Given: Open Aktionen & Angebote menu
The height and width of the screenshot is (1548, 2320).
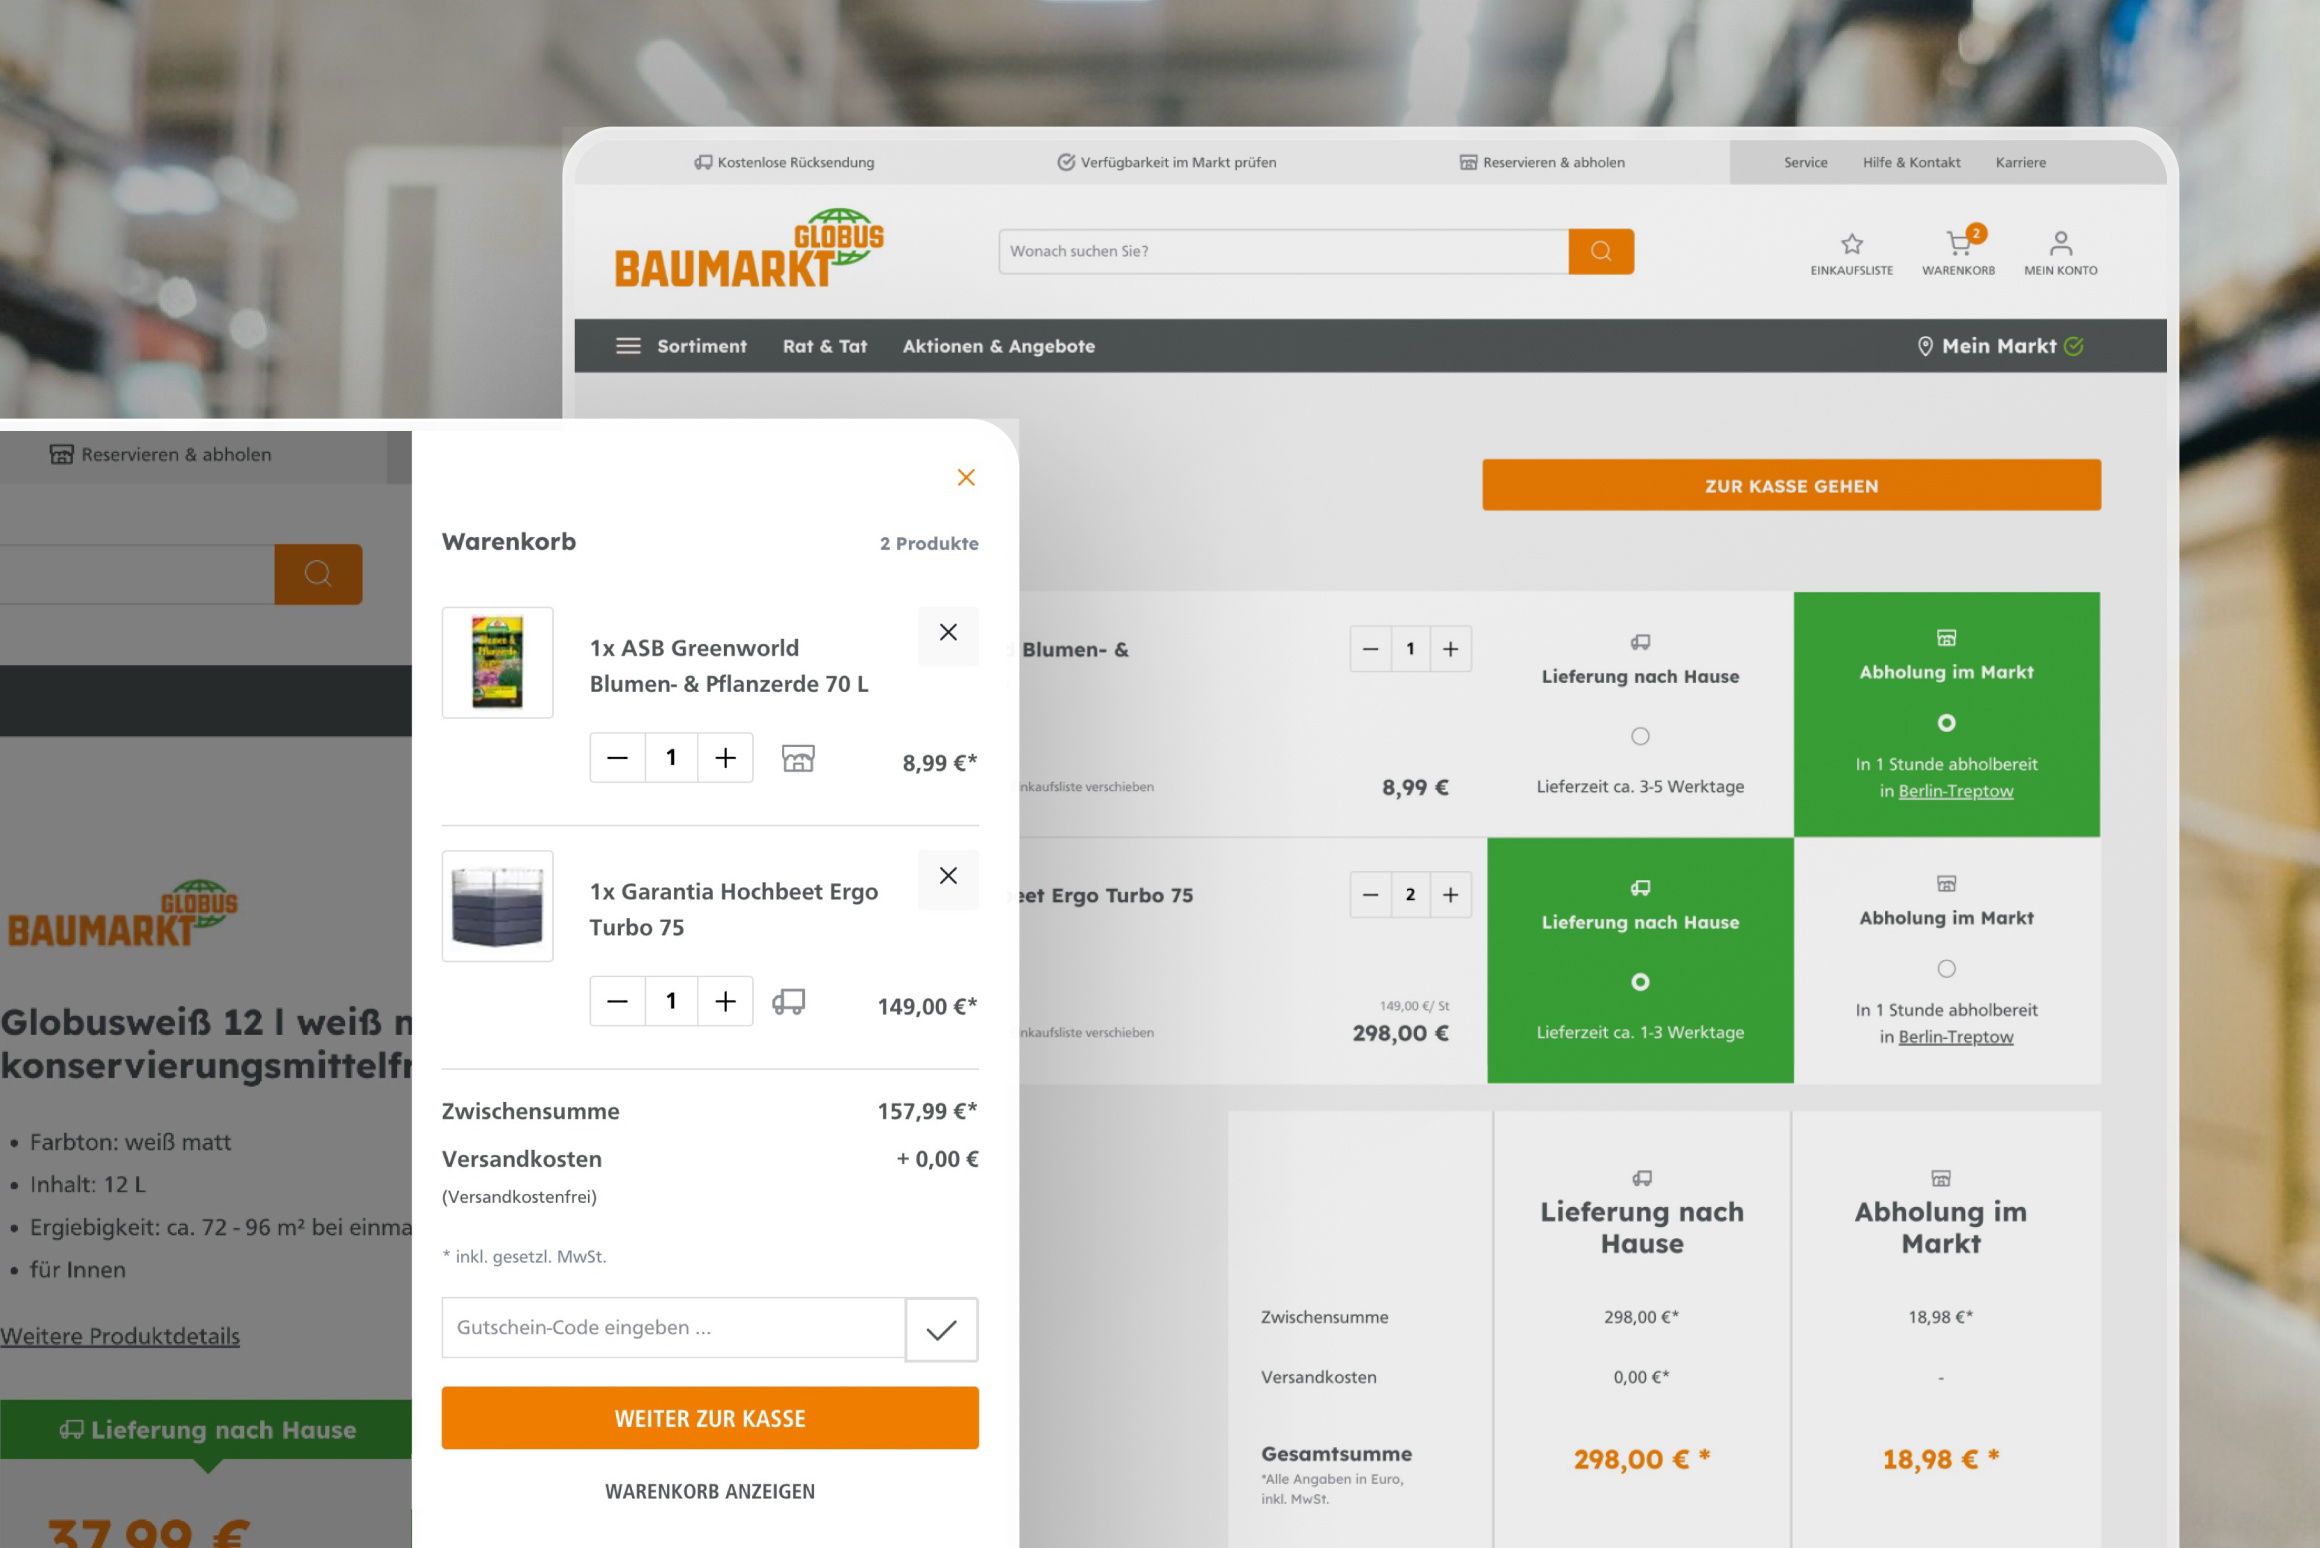Looking at the screenshot, I should 998,346.
